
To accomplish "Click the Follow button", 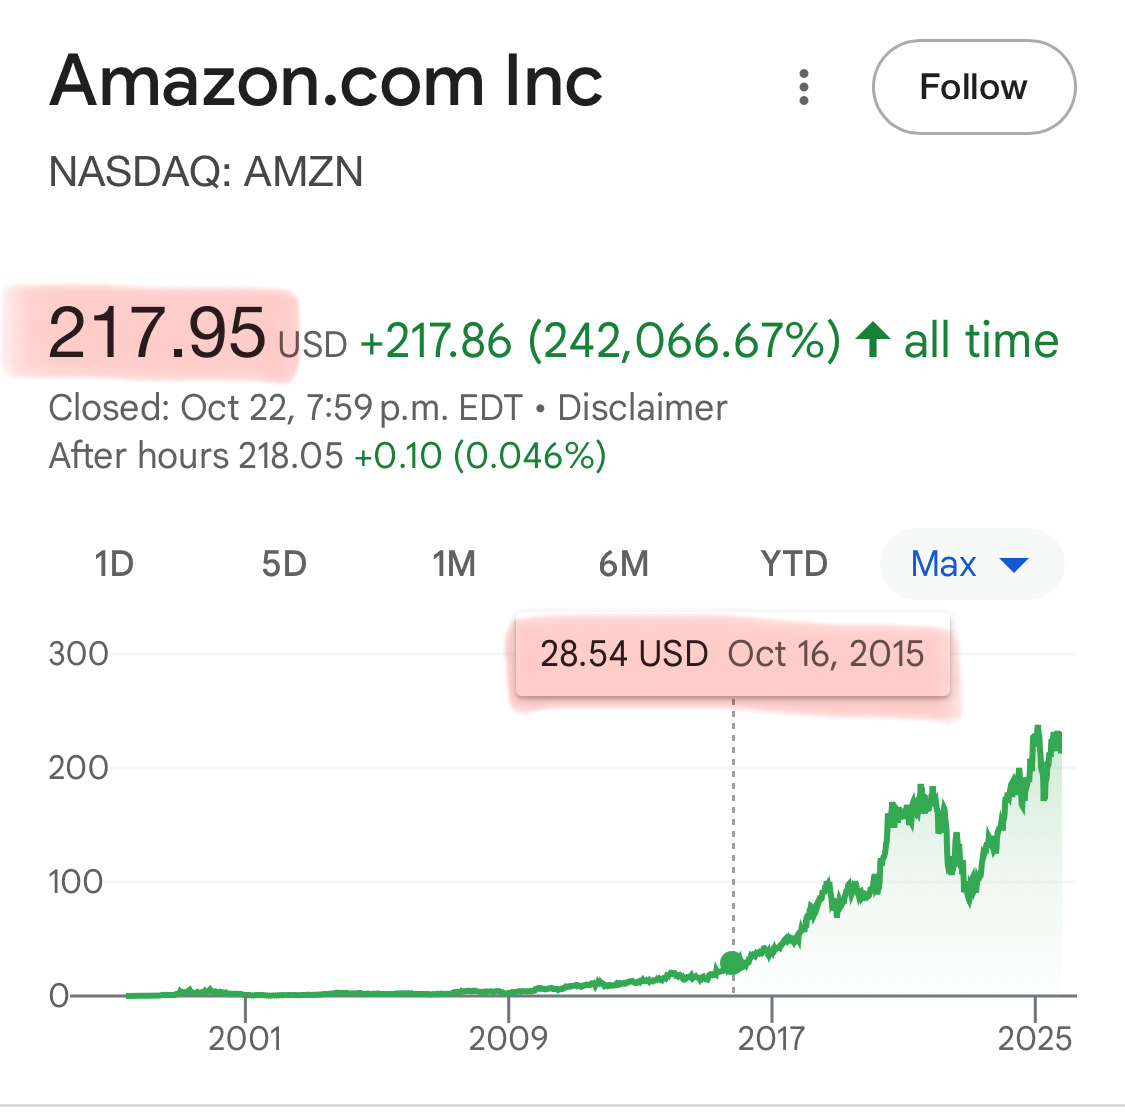I will pos(973,87).
